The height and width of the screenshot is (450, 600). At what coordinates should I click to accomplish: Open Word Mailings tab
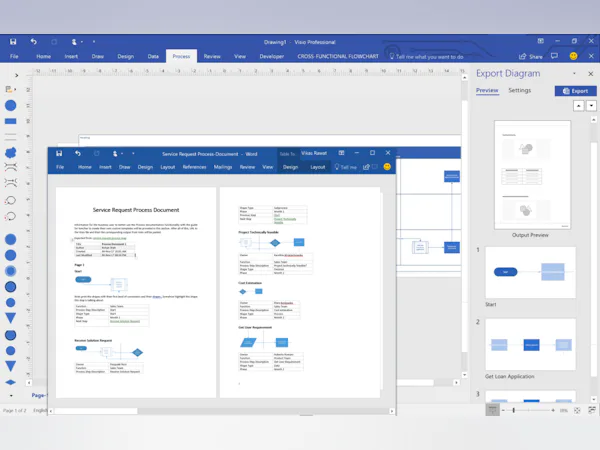tap(223, 167)
